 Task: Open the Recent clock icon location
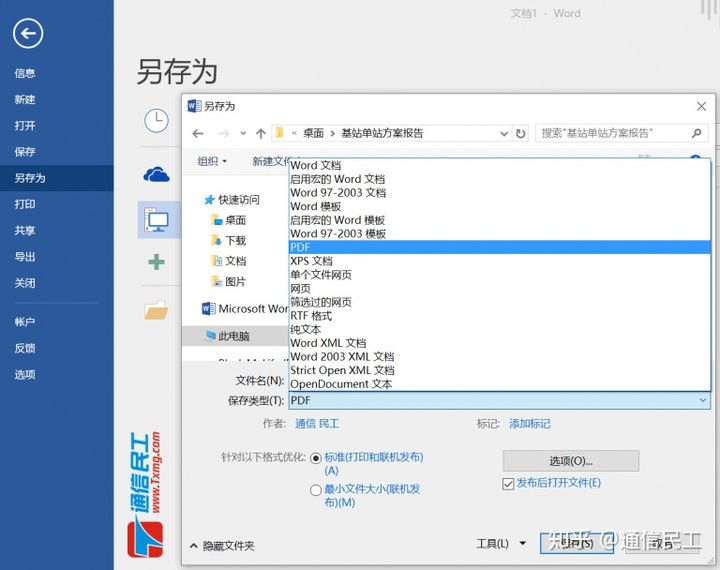point(156,121)
